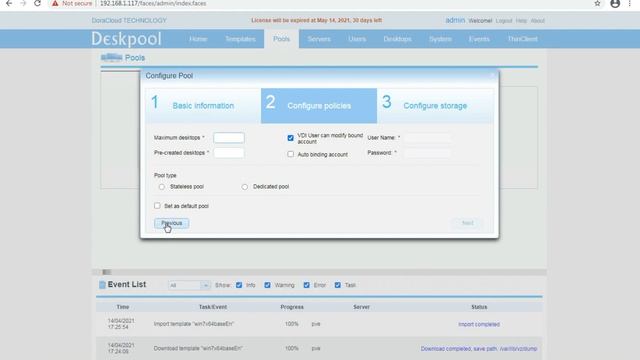Click the Task/Event column header
The width and height of the screenshot is (640, 360).
click(213, 307)
